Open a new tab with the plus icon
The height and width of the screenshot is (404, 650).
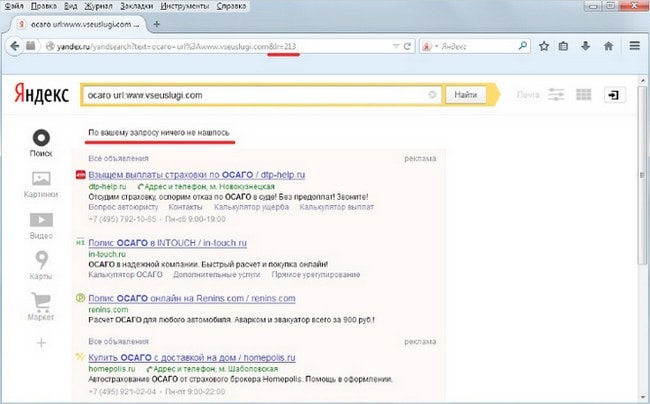(157, 24)
